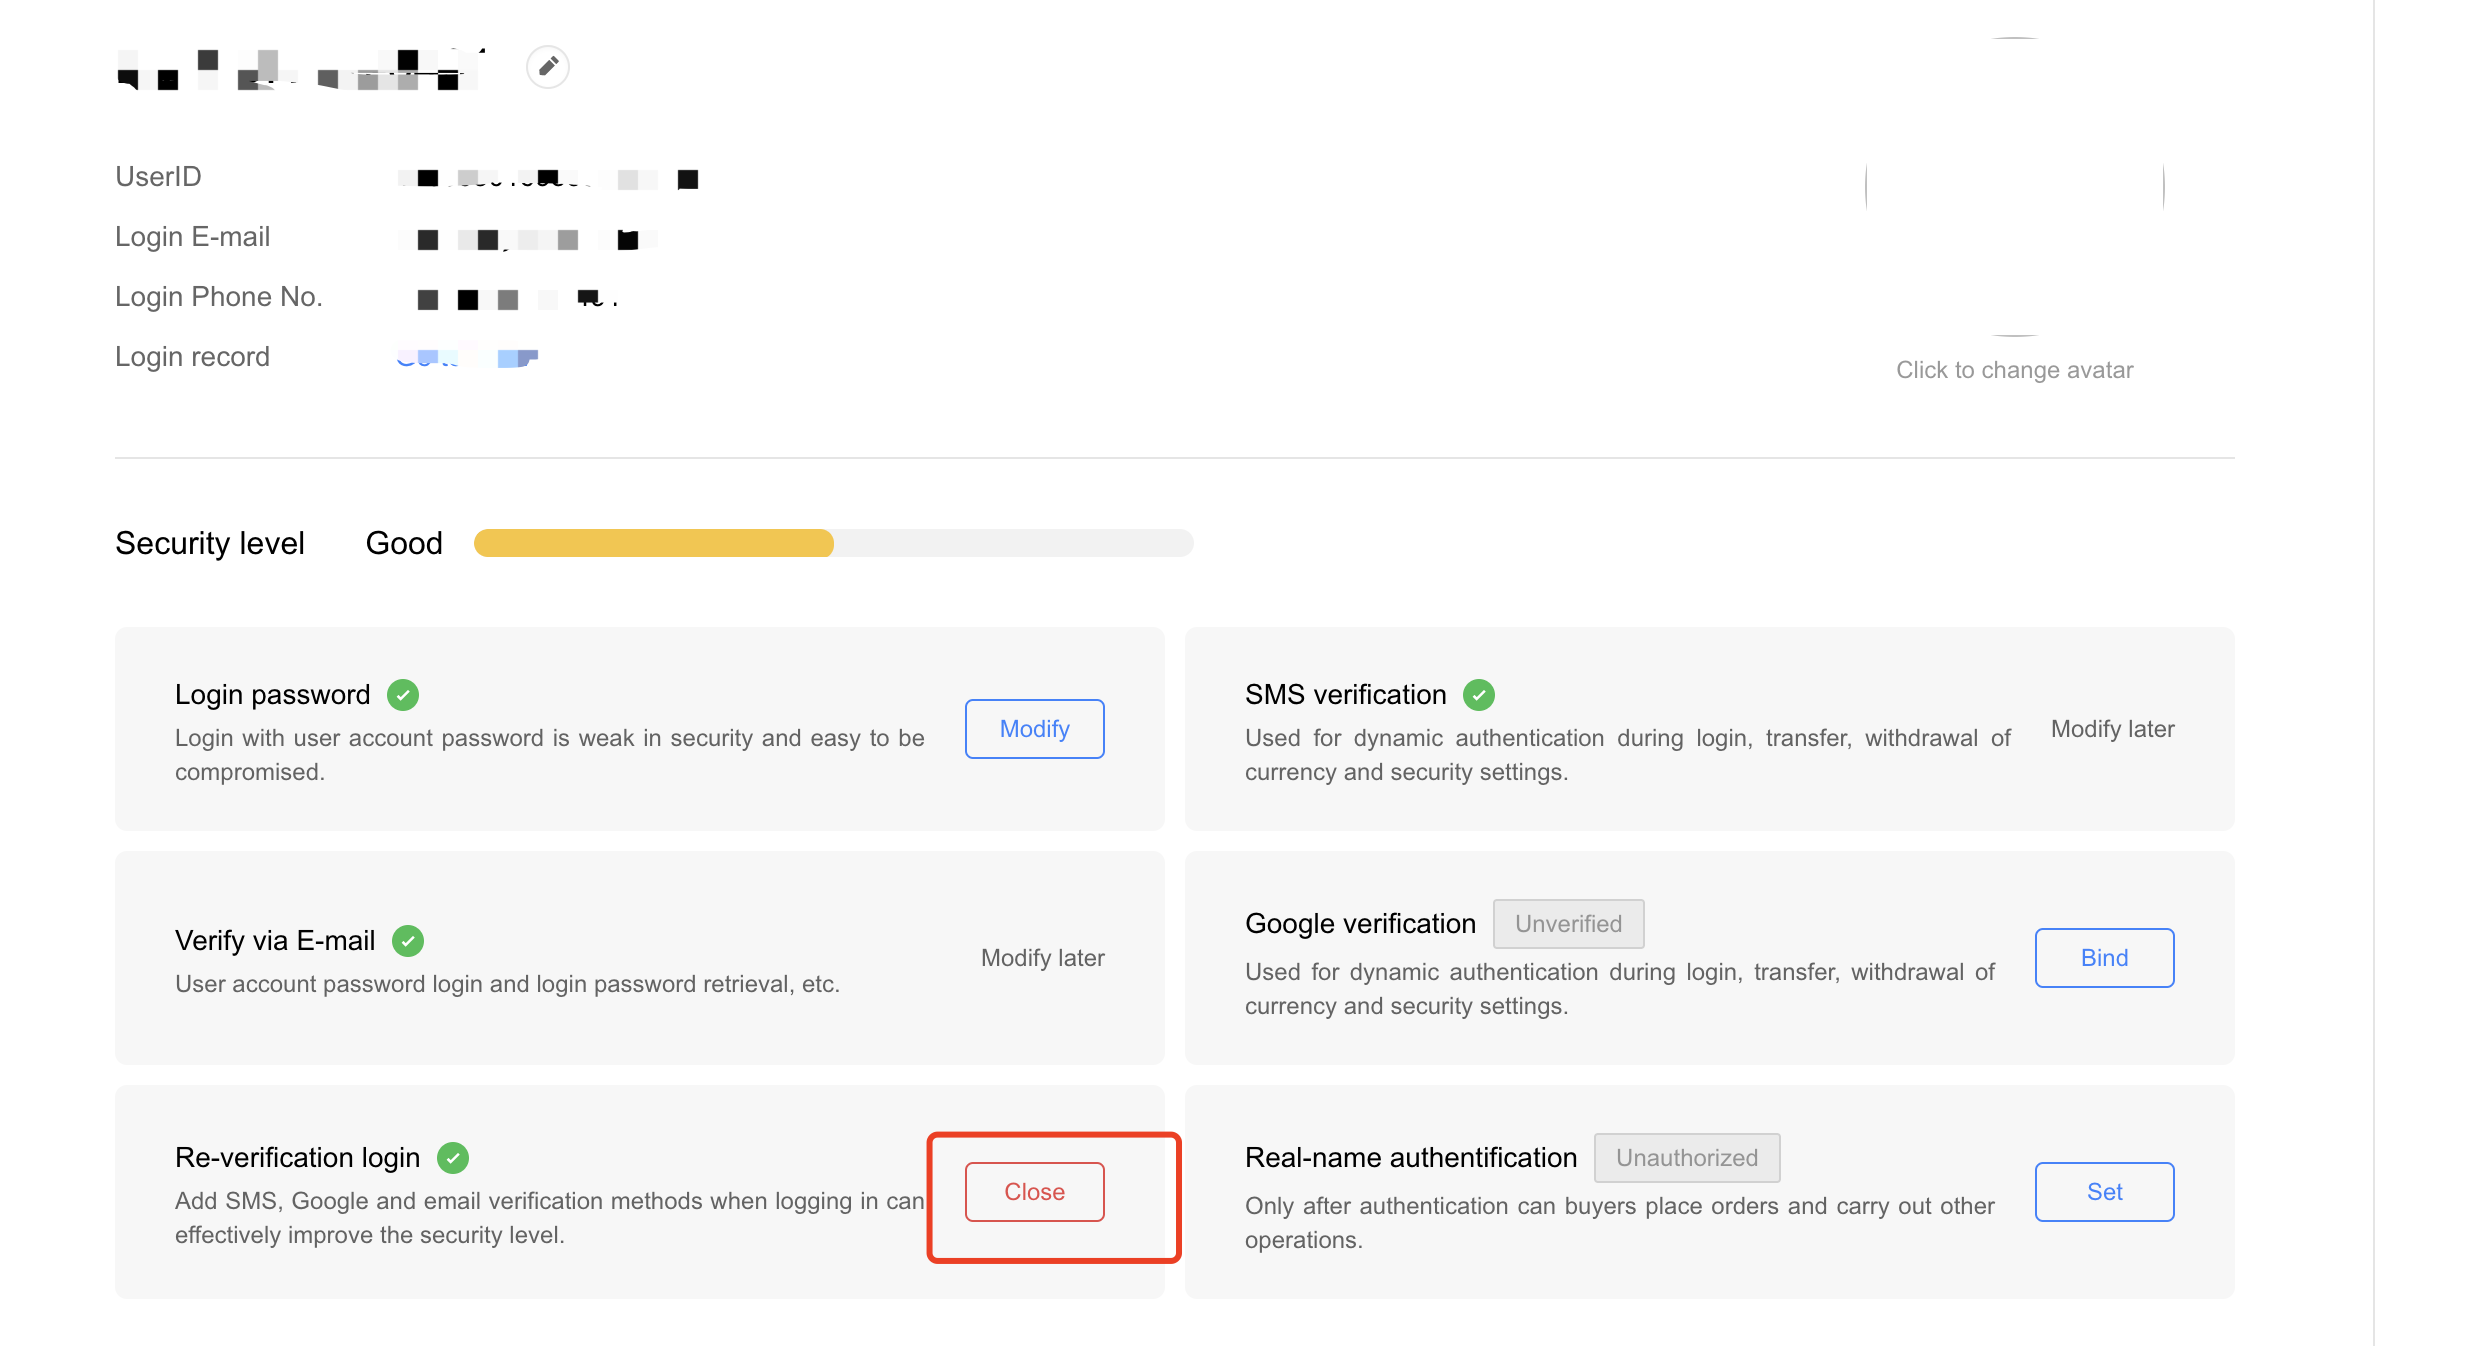Click the Unverified Google verification badge
Image resolution: width=2474 pixels, height=1346 pixels.
[1569, 924]
